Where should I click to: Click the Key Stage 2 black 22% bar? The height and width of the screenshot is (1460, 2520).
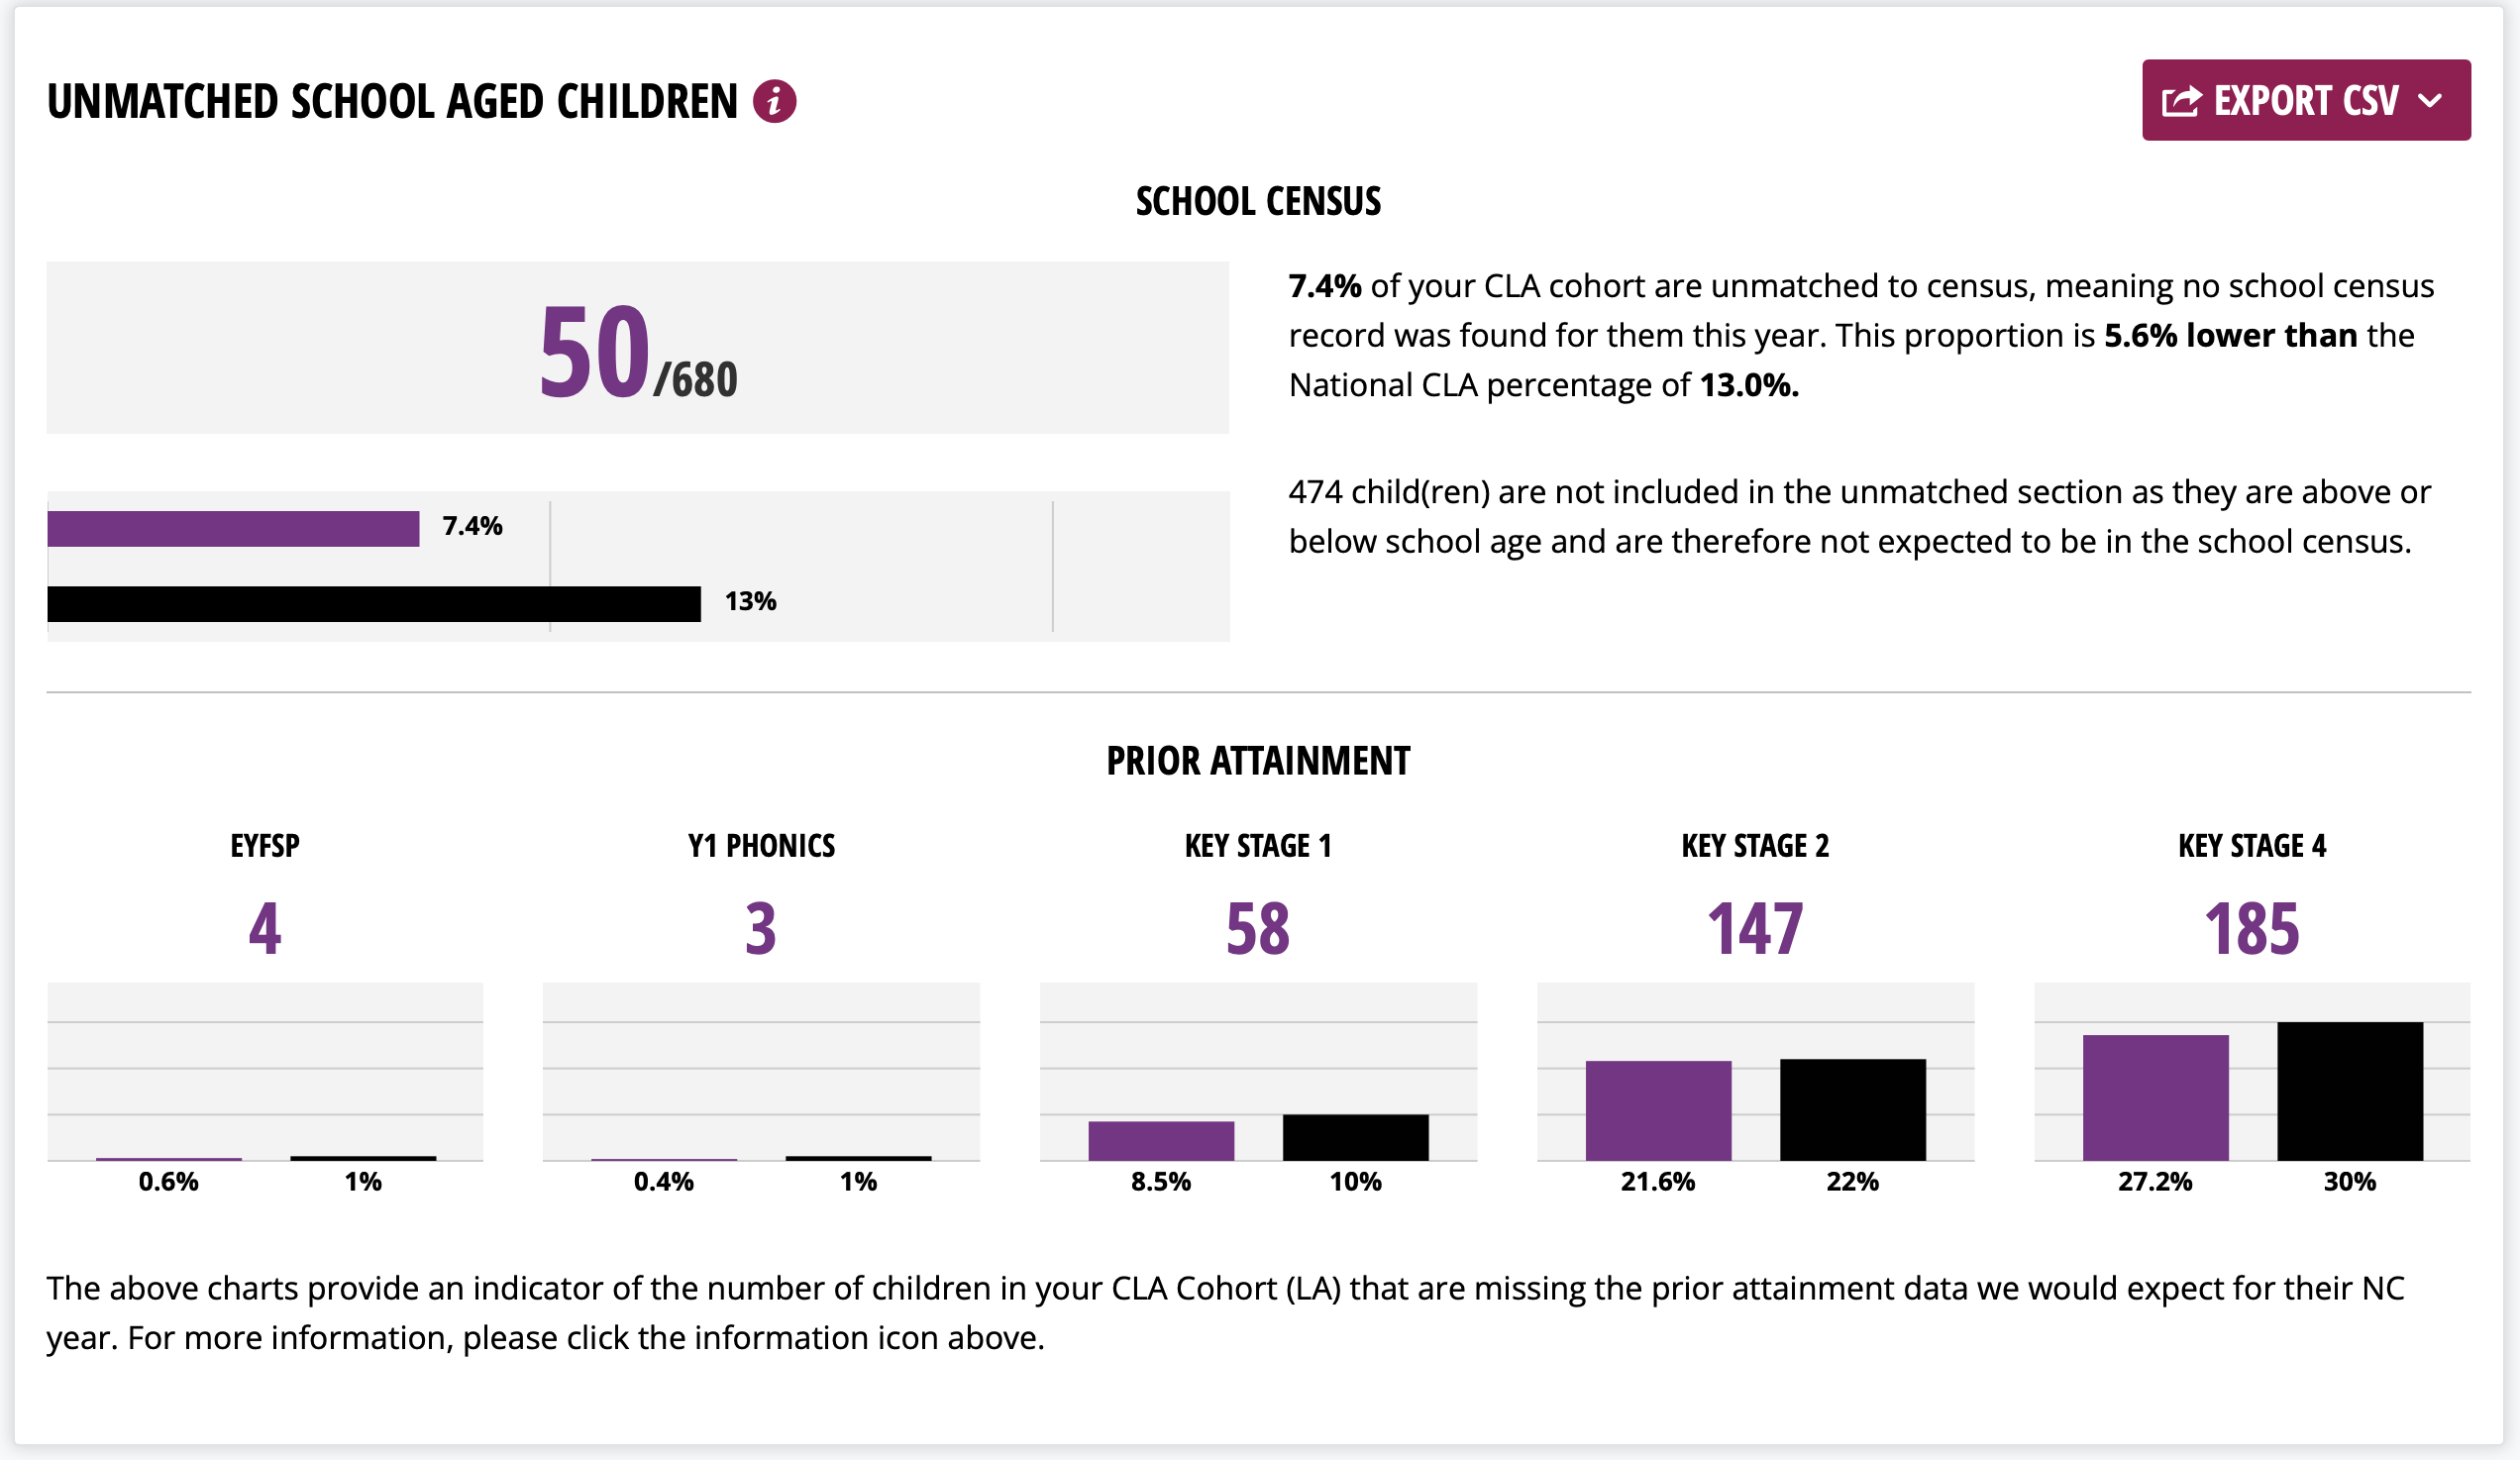pyautogui.click(x=1852, y=1109)
